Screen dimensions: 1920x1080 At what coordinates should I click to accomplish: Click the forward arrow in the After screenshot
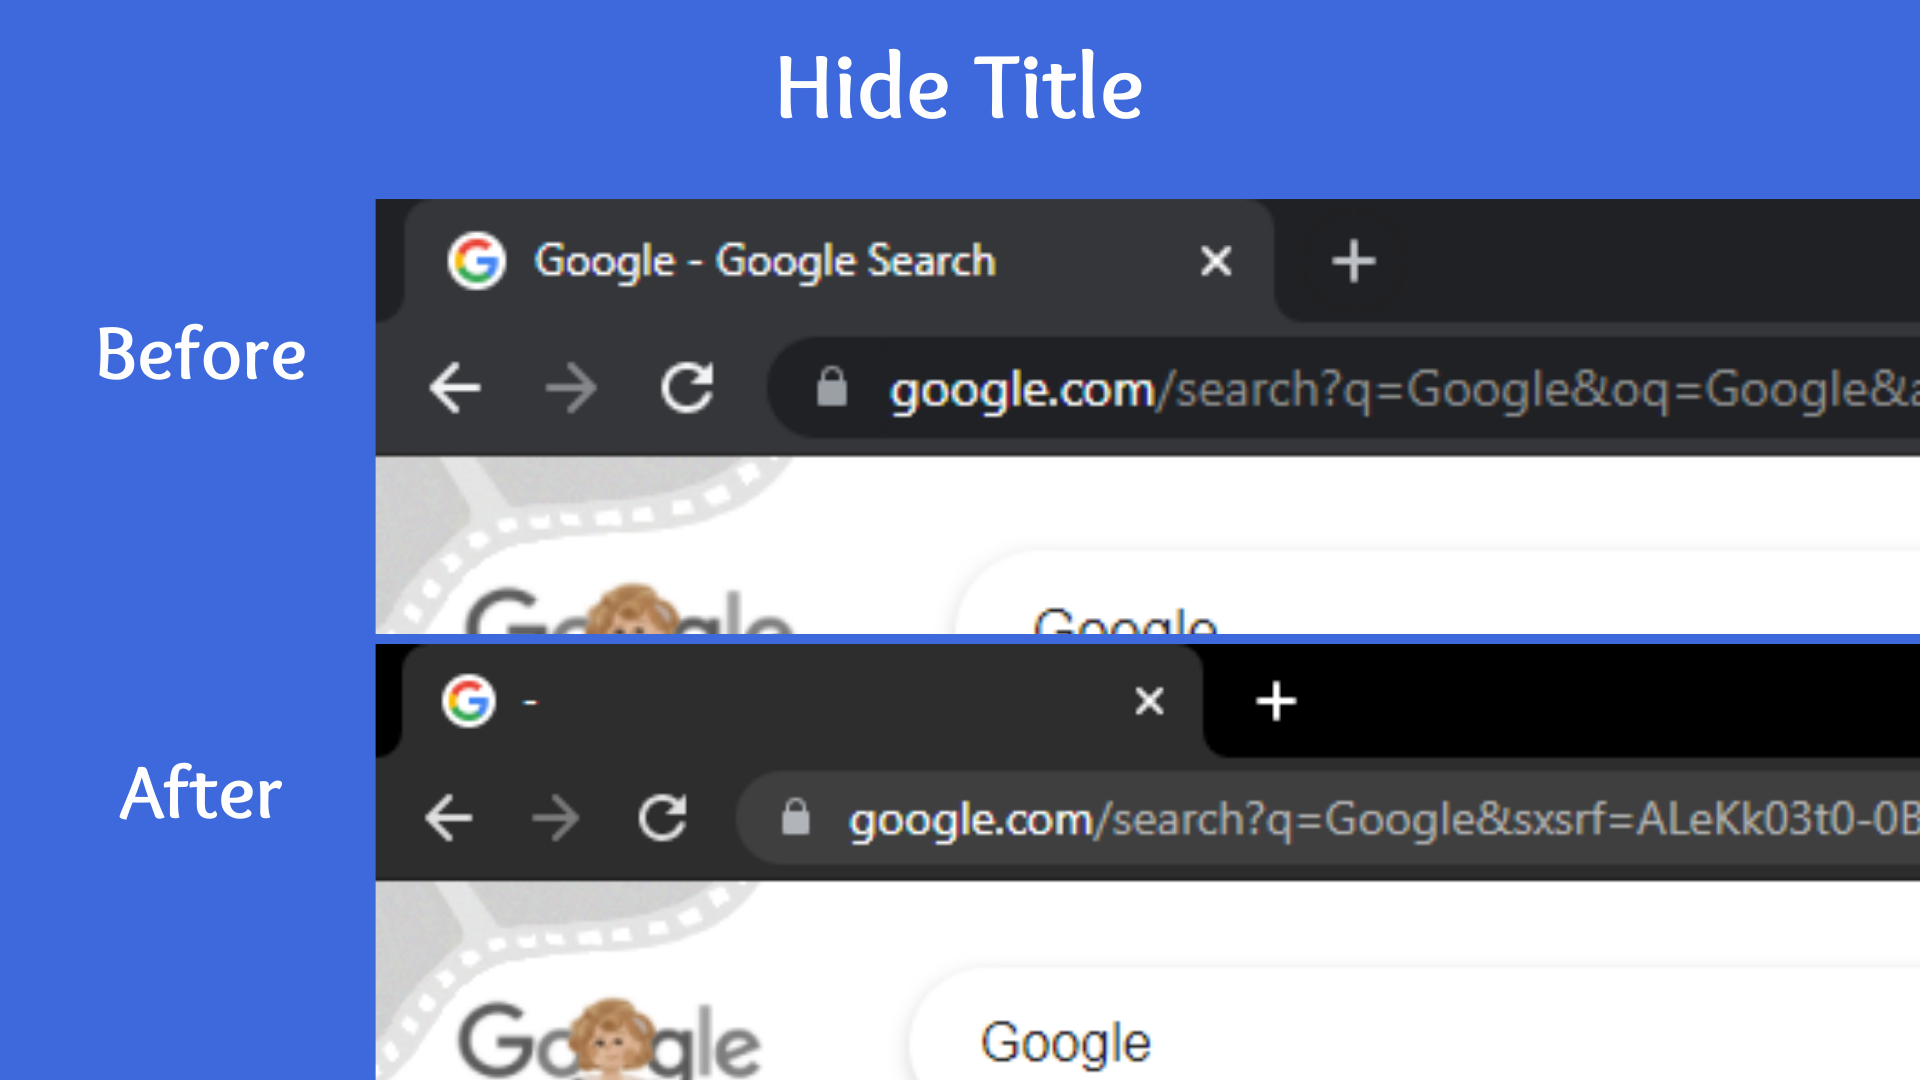pyautogui.click(x=557, y=818)
